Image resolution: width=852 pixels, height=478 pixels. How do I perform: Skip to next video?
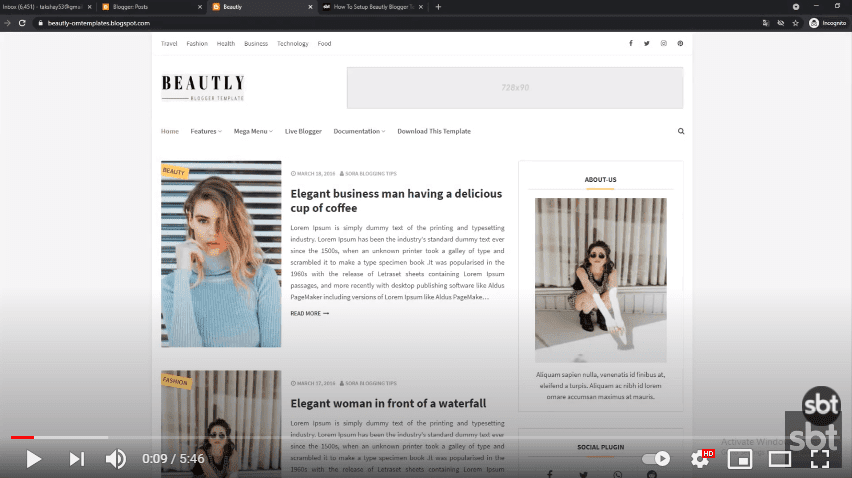[77, 459]
